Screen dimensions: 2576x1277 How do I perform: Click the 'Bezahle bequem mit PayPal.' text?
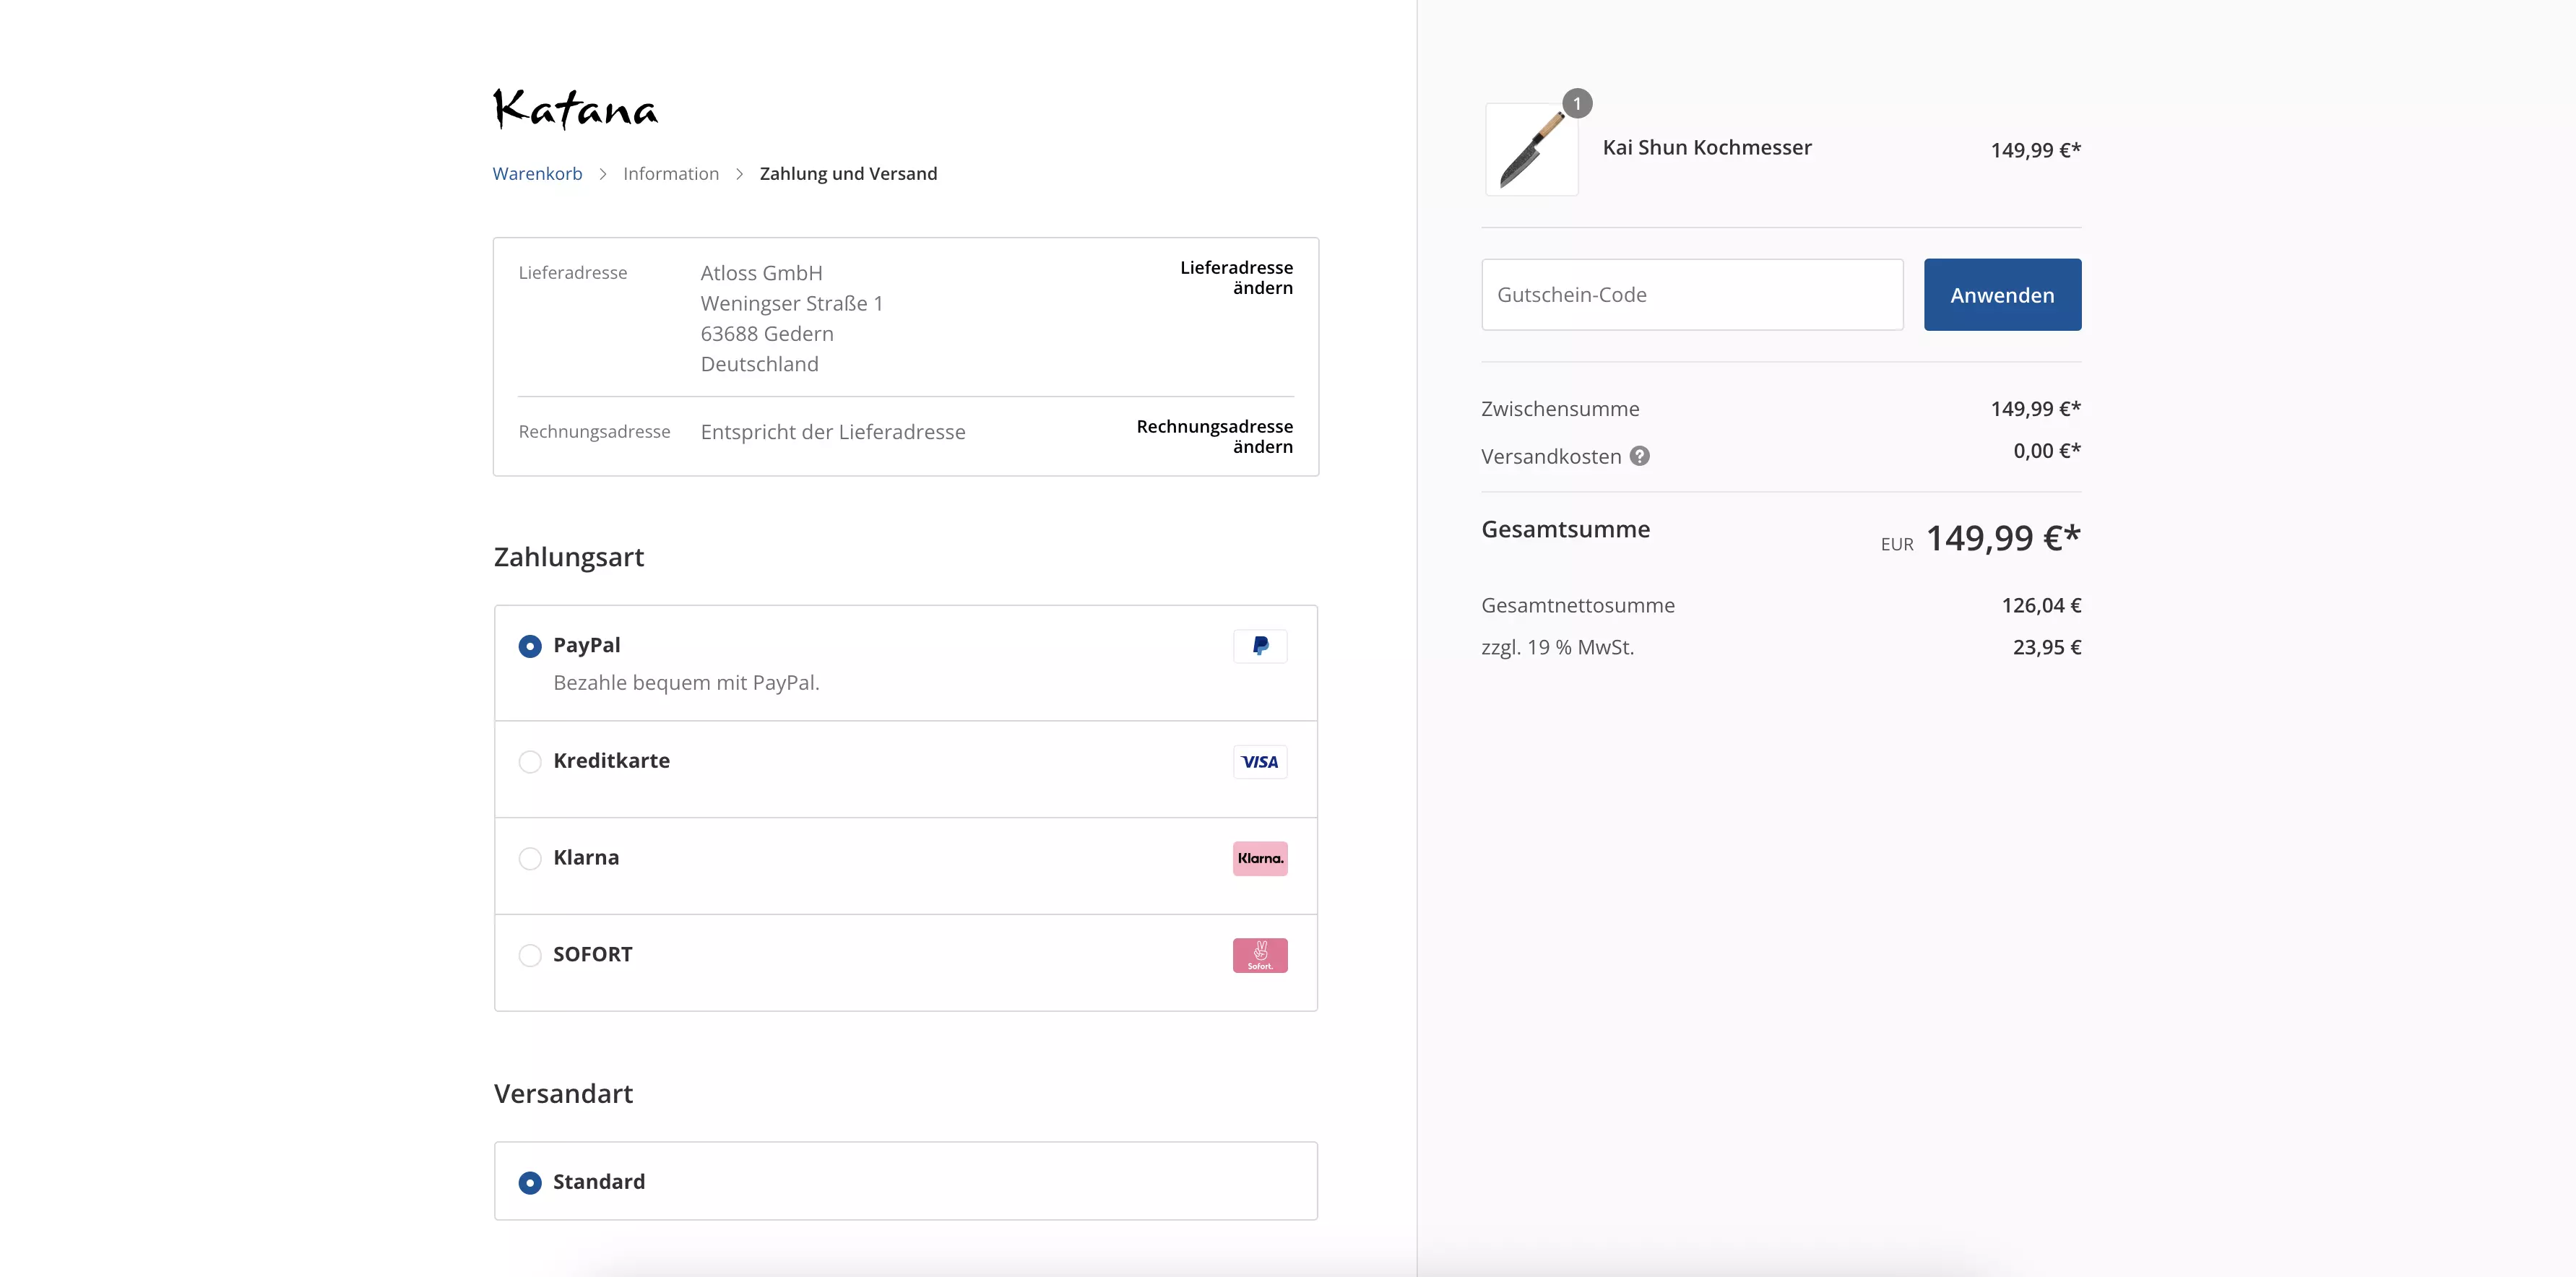pyautogui.click(x=686, y=682)
